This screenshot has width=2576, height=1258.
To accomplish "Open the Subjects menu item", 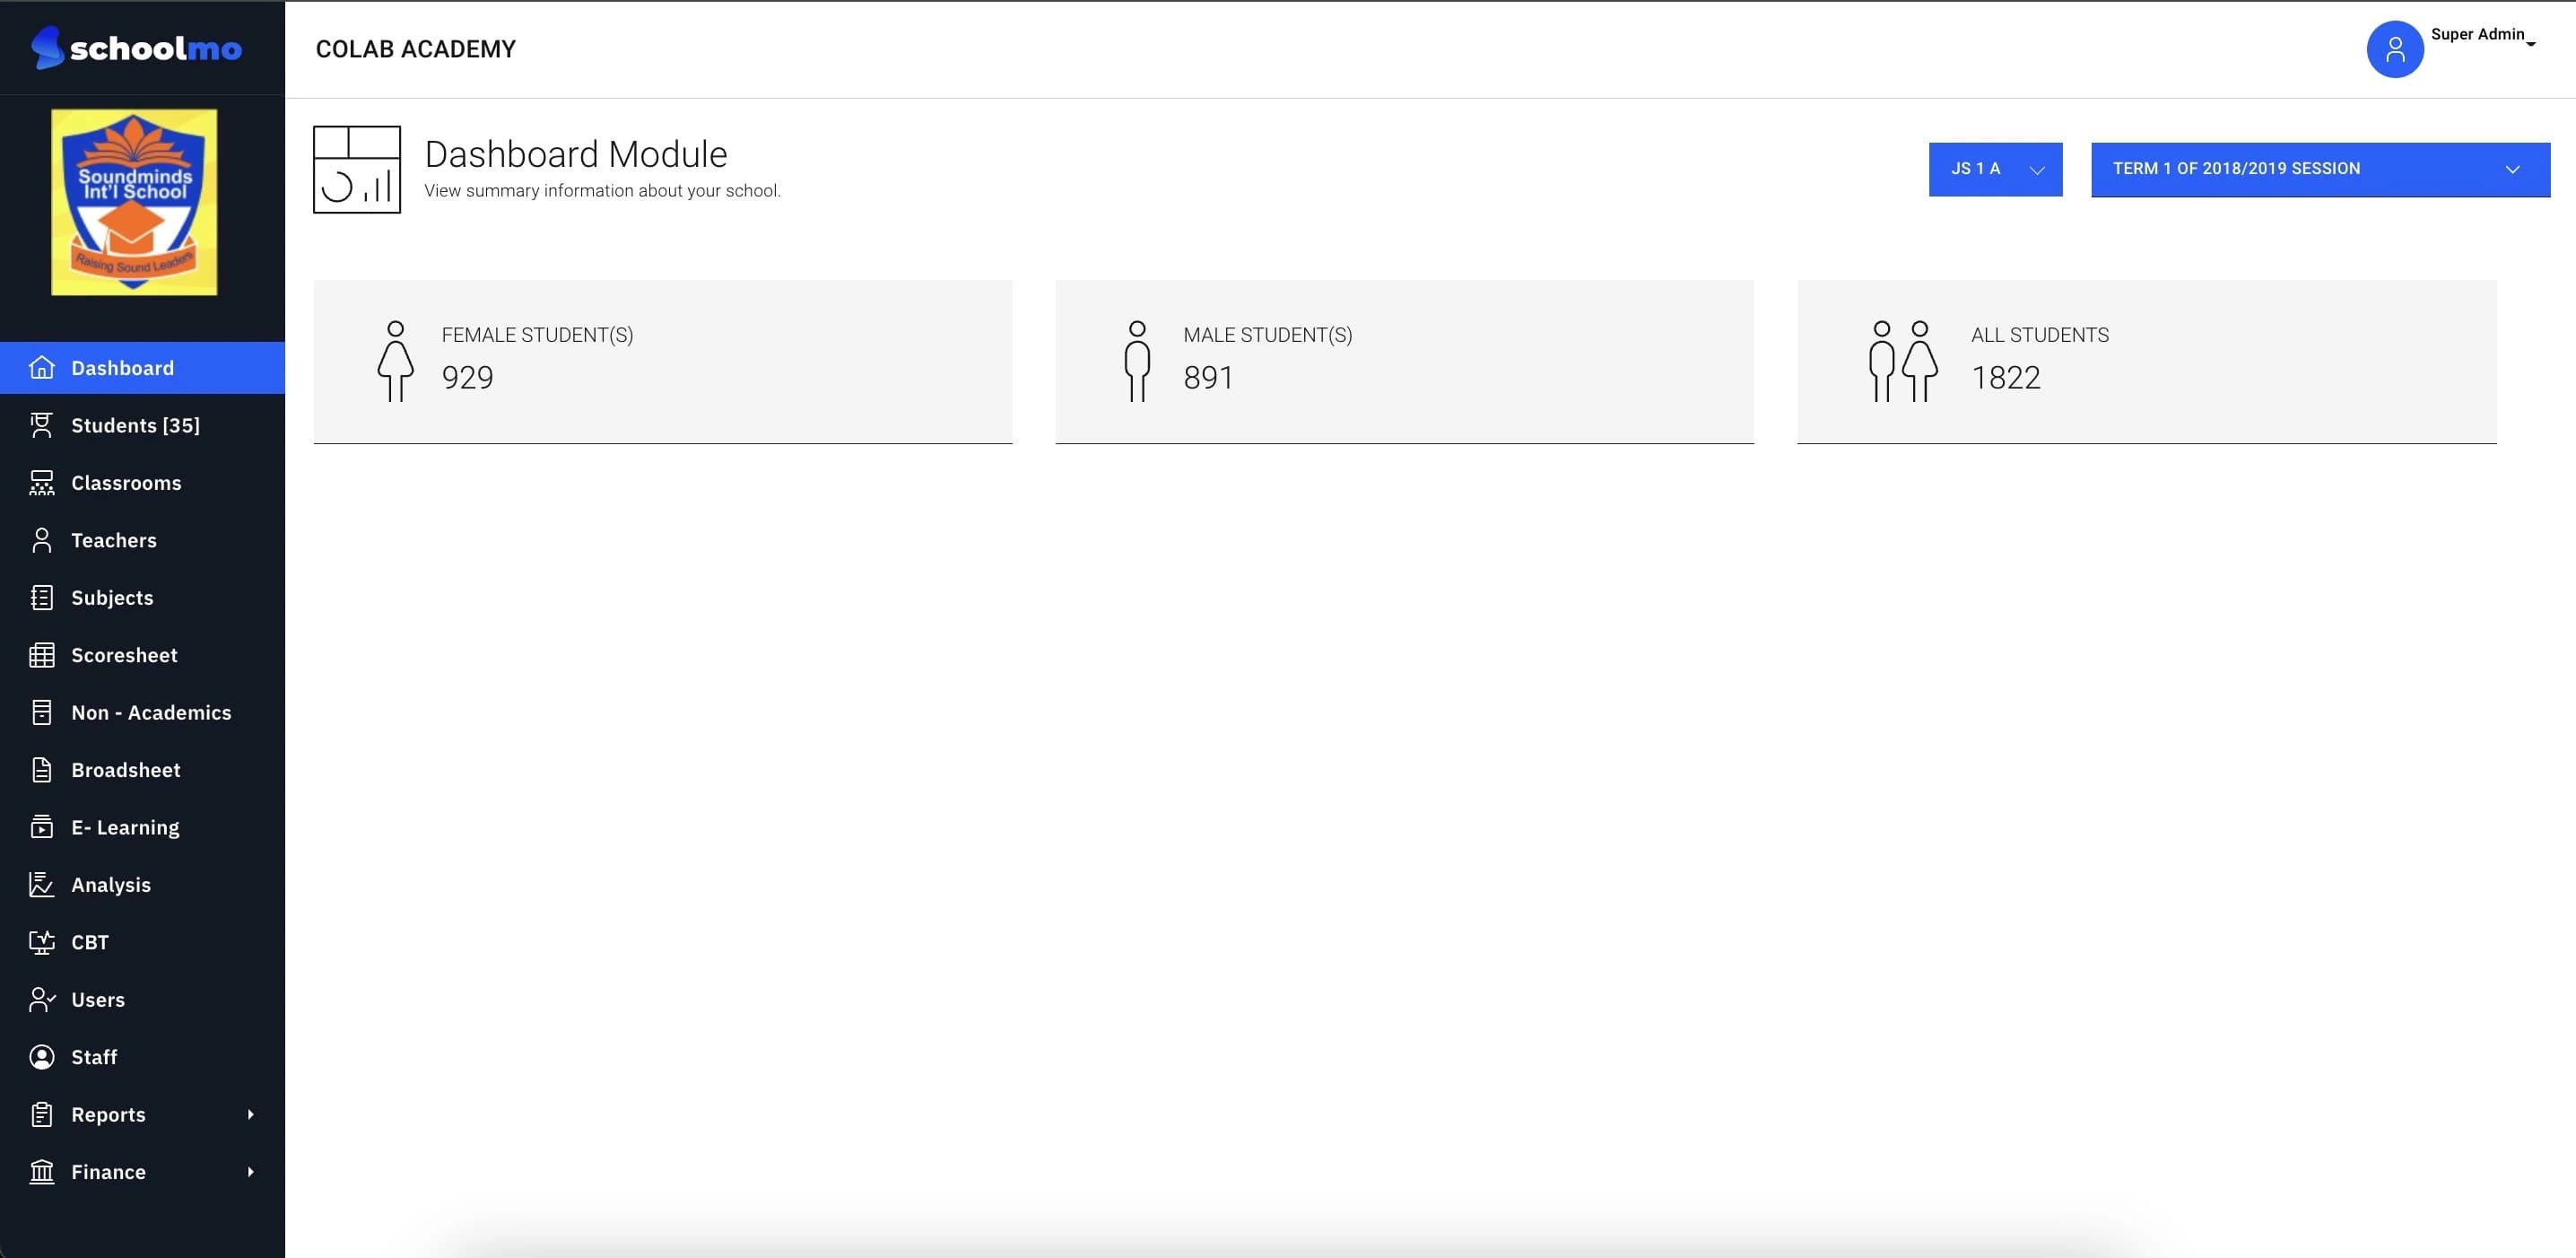I will click(112, 598).
